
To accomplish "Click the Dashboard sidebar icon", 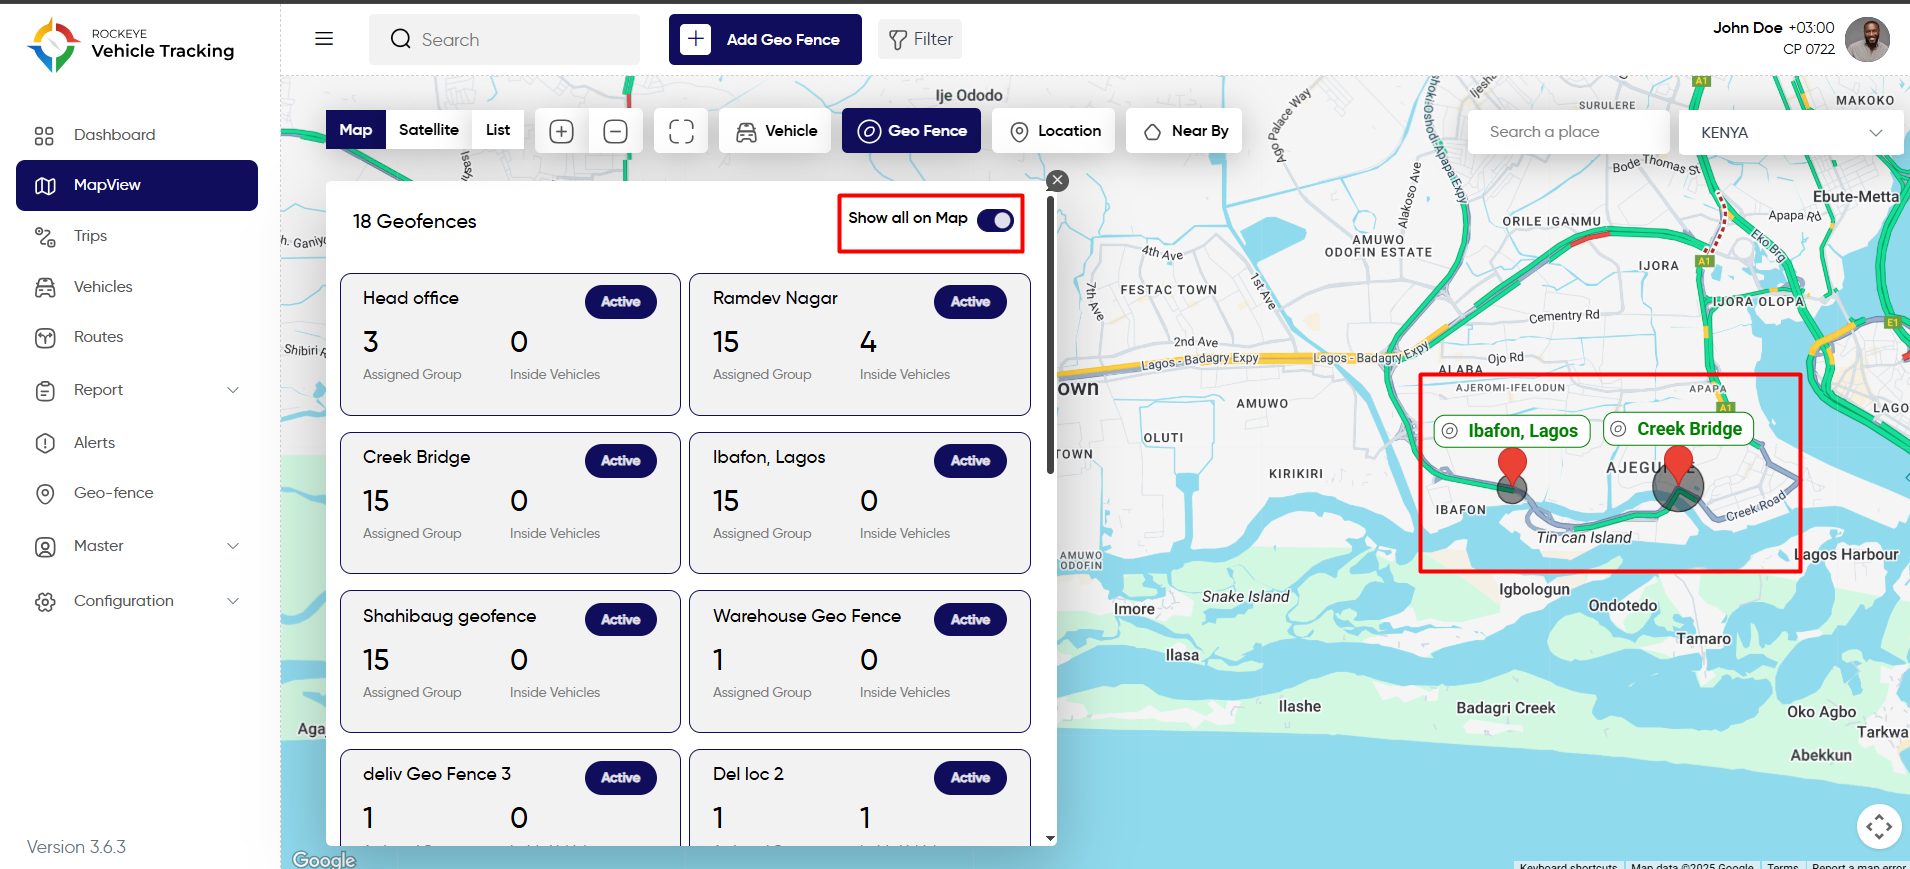I will pyautogui.click(x=44, y=135).
